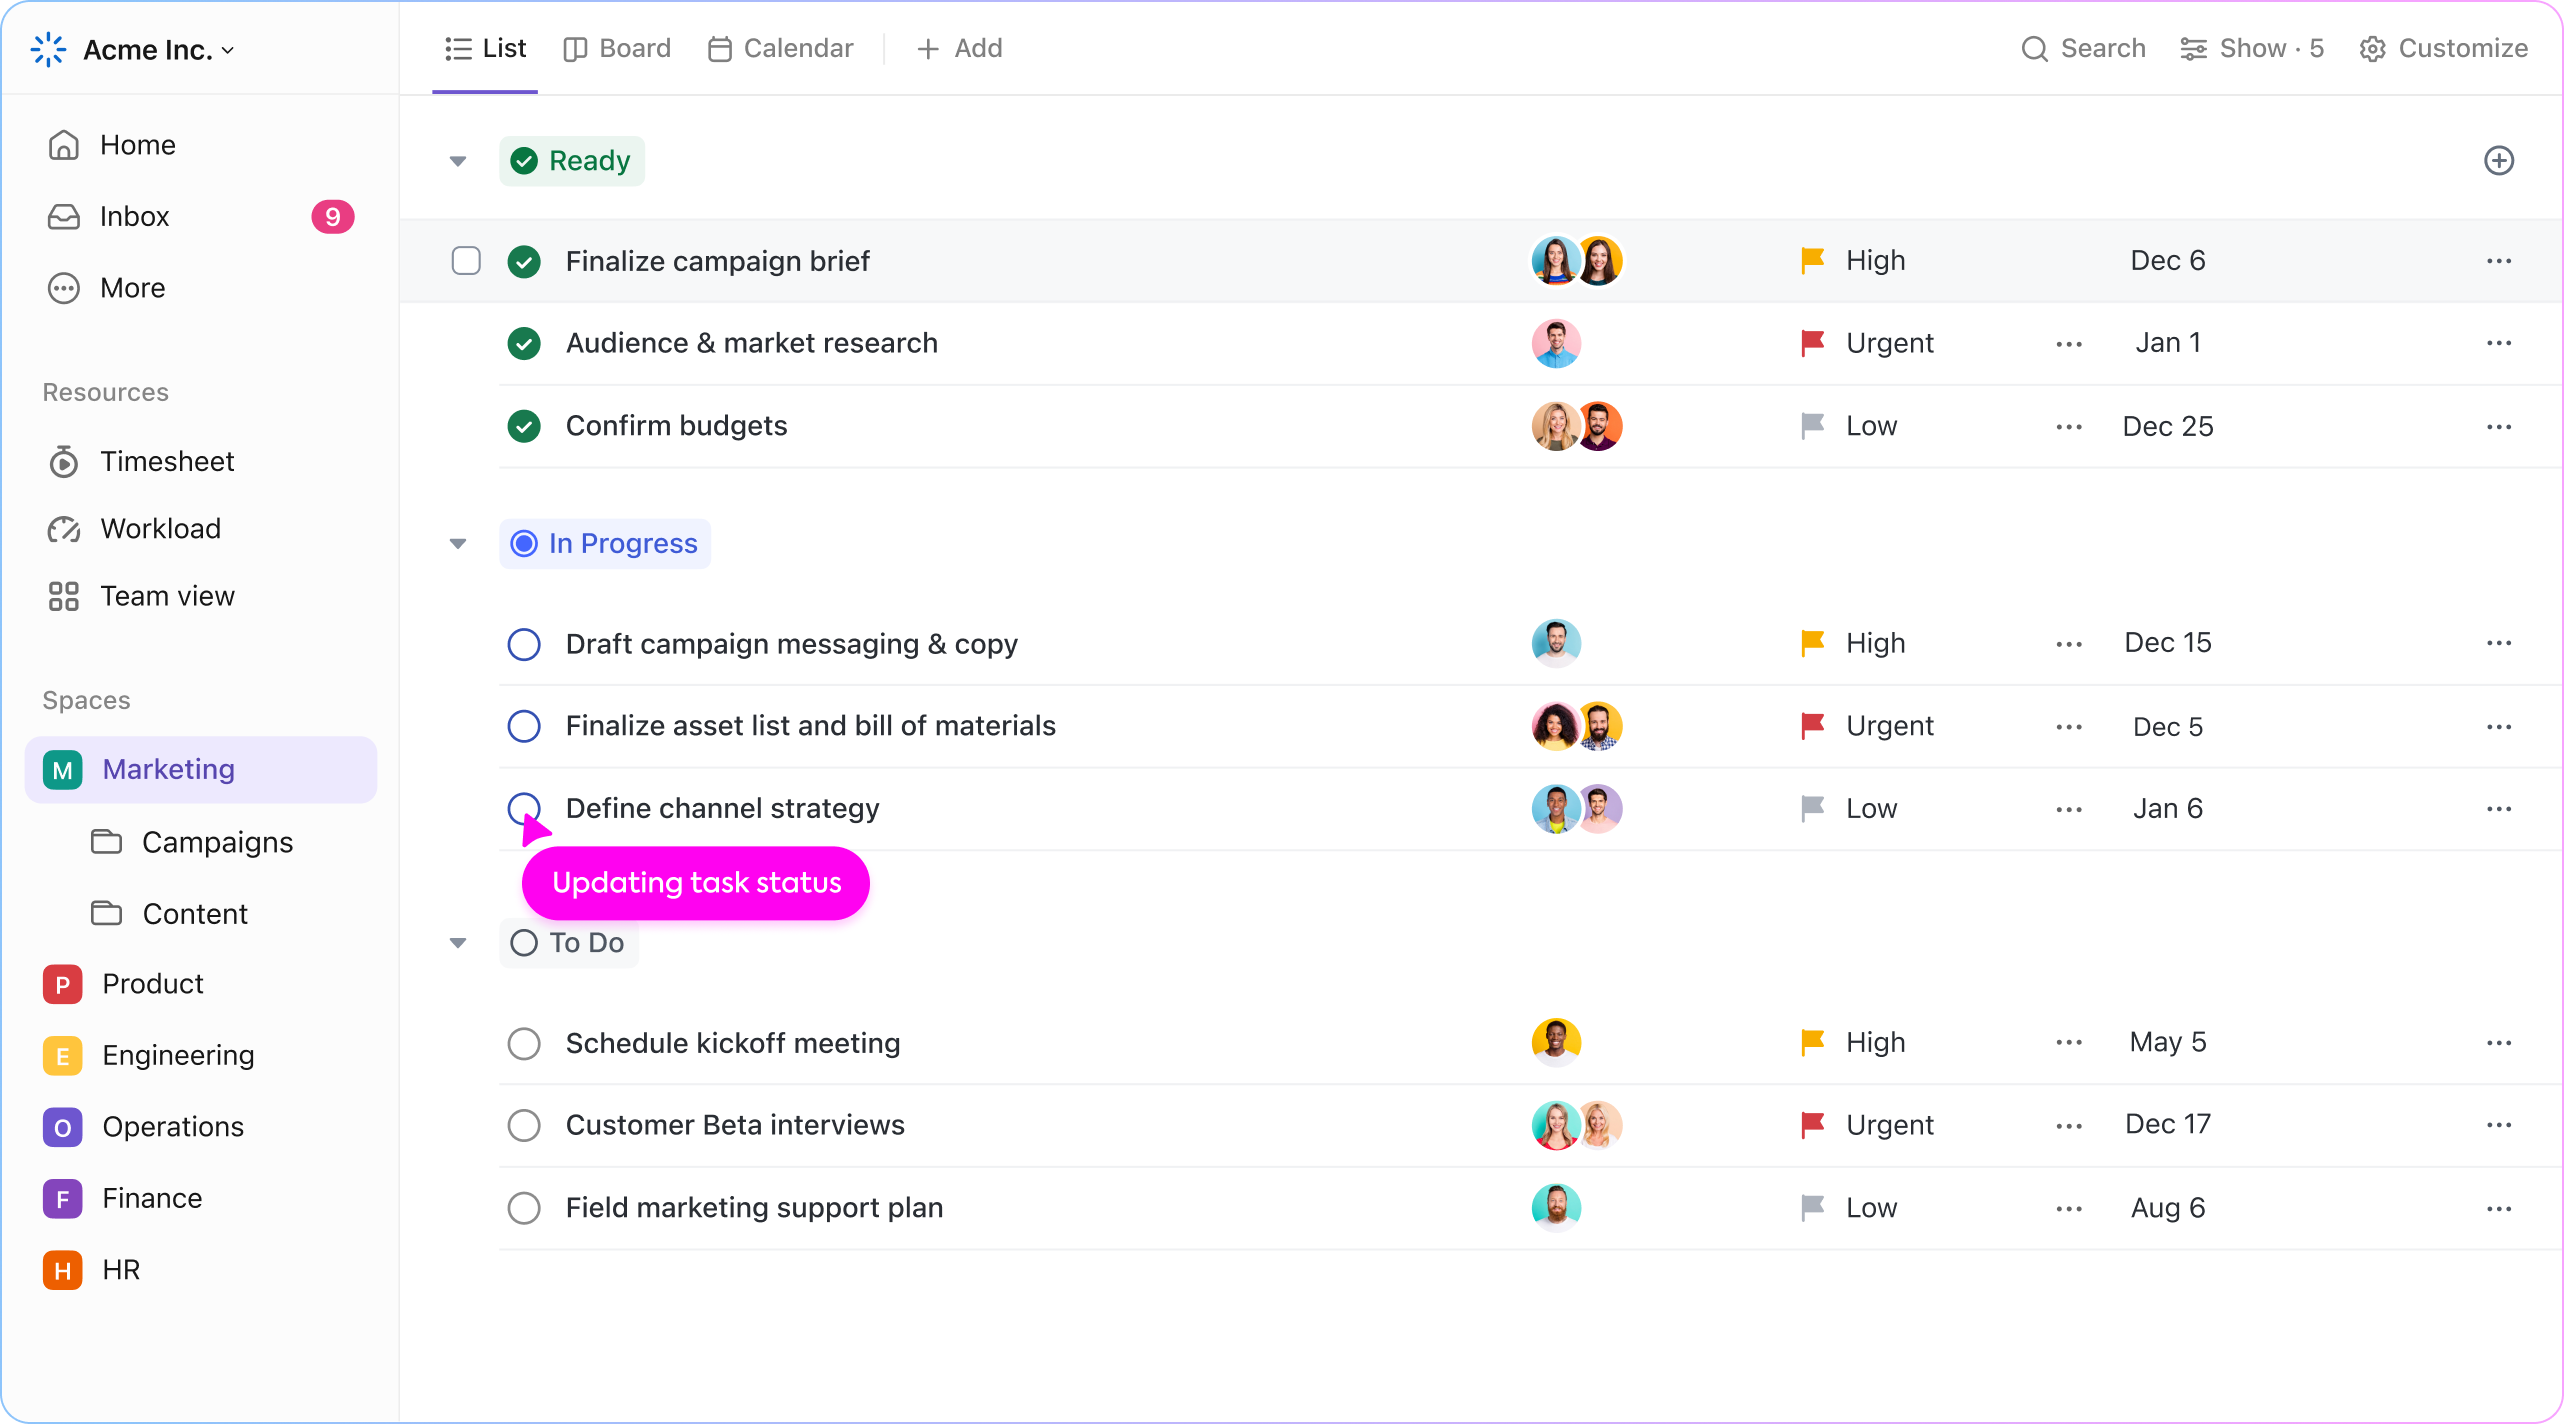Toggle status circle for Schedule kickoff meeting

click(x=524, y=1042)
